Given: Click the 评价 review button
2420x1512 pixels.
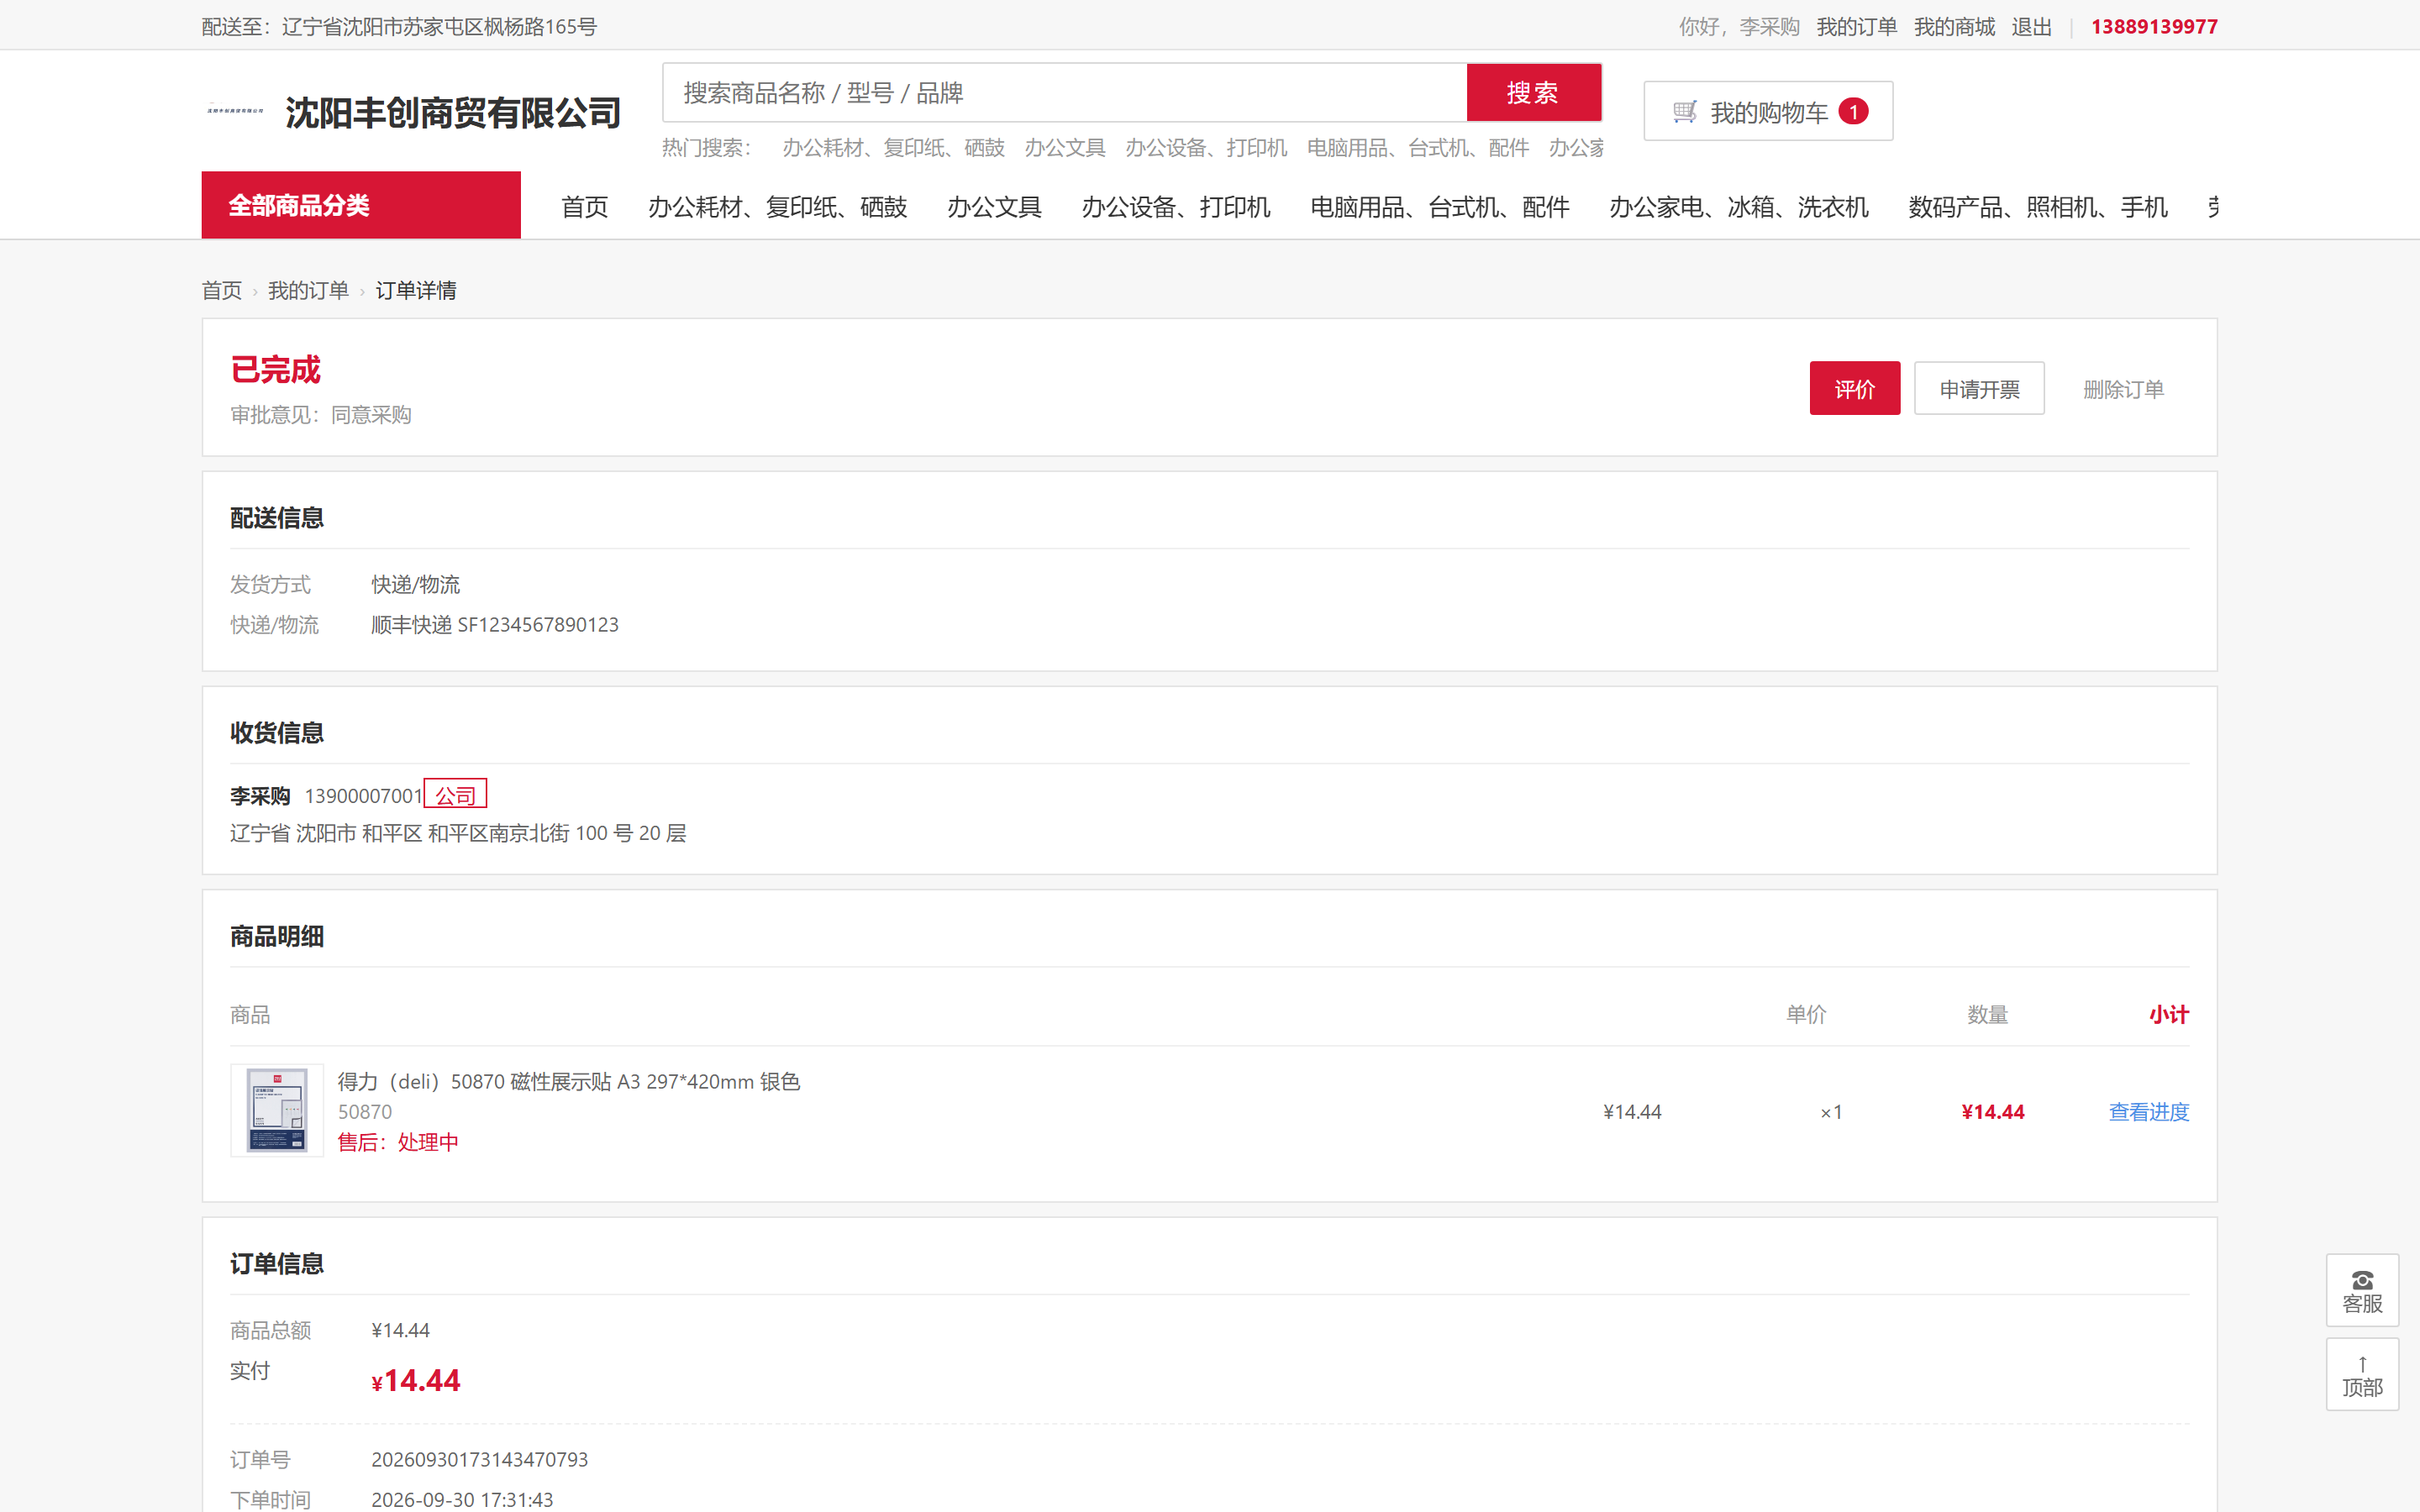Looking at the screenshot, I should (x=1854, y=388).
